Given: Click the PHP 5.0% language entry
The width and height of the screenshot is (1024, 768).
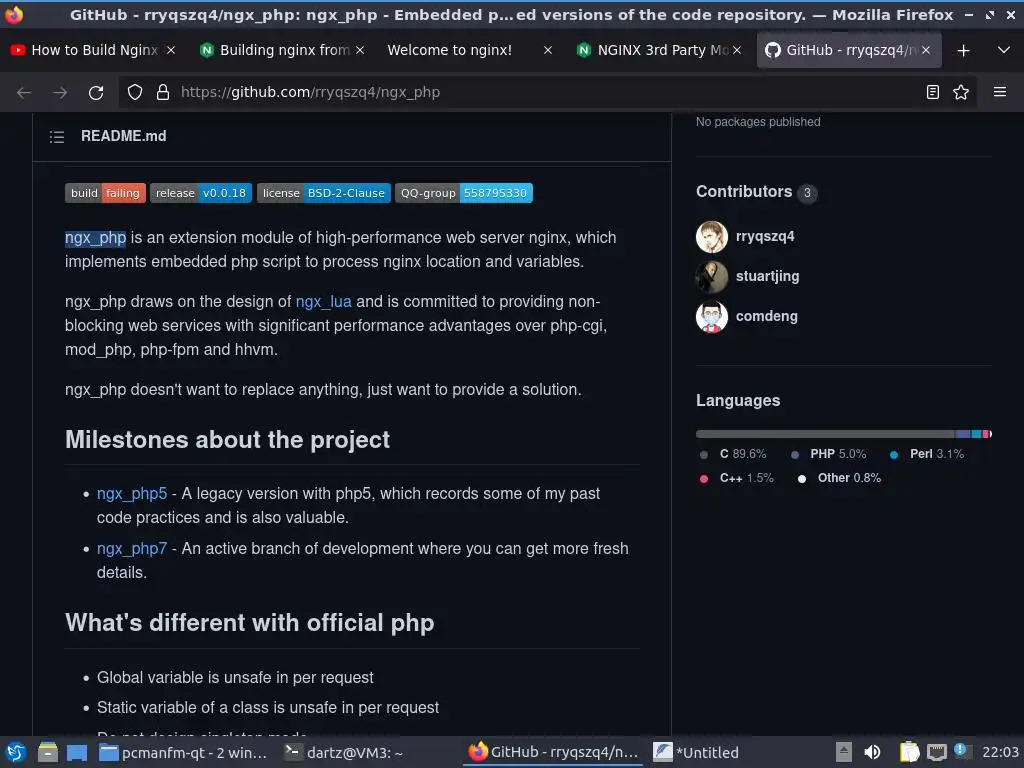Looking at the screenshot, I should point(829,454).
